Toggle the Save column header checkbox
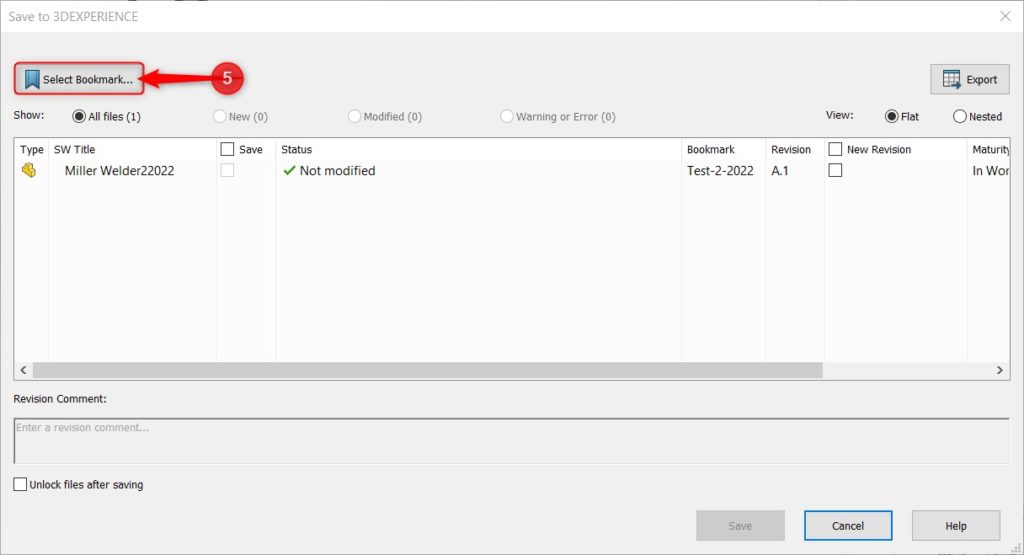The height and width of the screenshot is (555, 1024). pos(227,149)
